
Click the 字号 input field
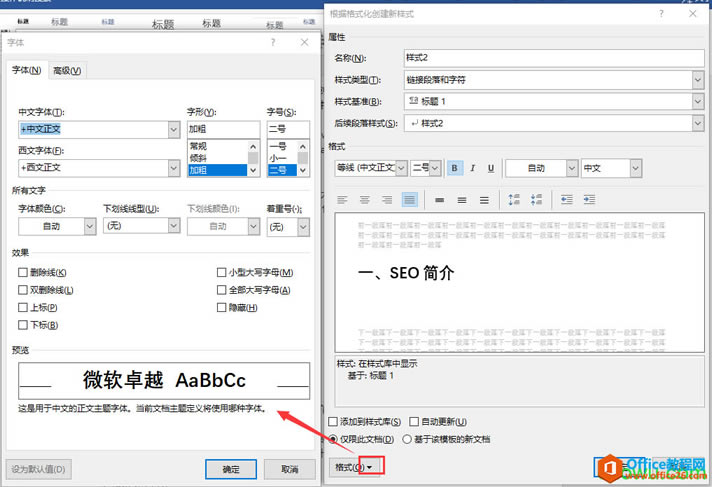pos(288,129)
